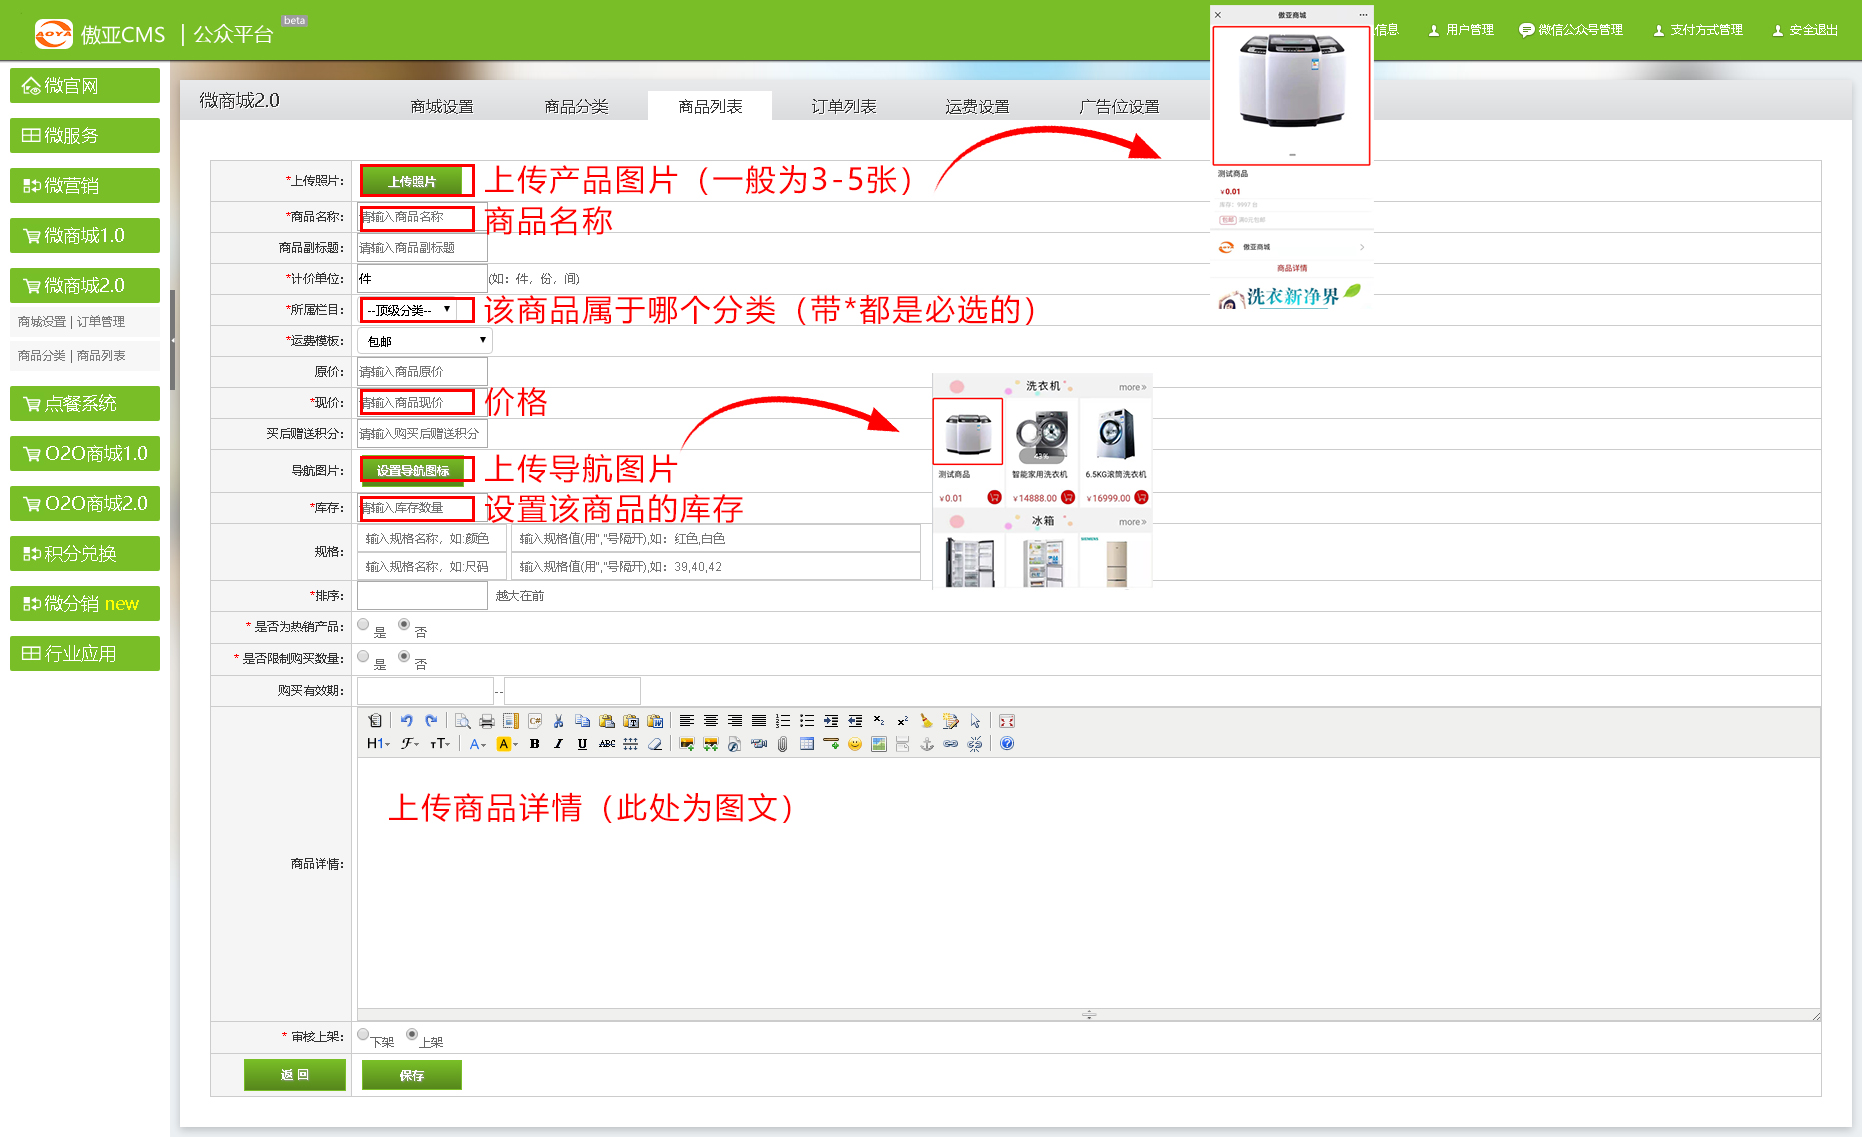
Task: Click the 上传照片 upload button
Action: [412, 181]
